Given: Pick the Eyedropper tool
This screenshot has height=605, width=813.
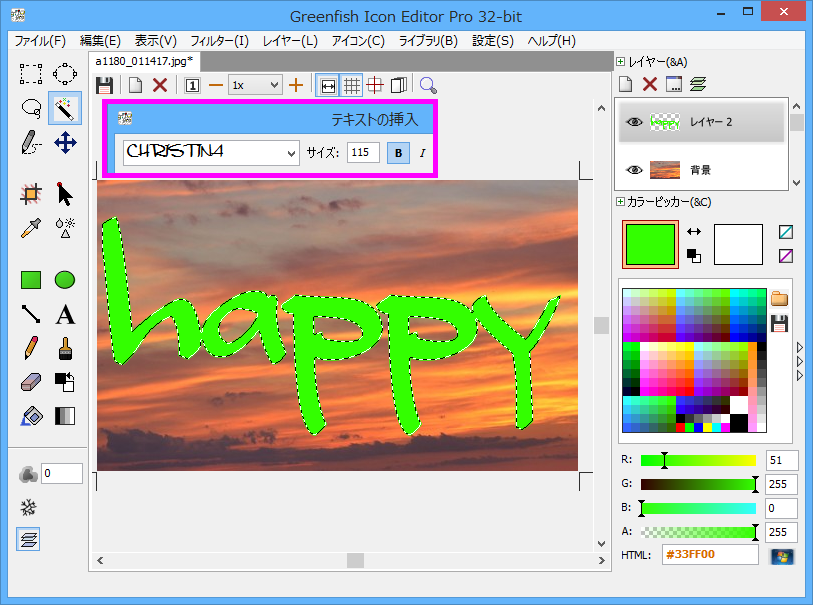Looking at the screenshot, I should [30, 227].
